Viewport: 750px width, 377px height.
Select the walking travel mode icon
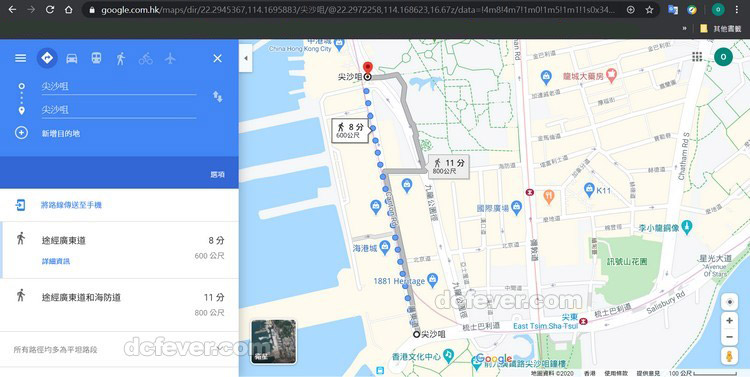(121, 58)
